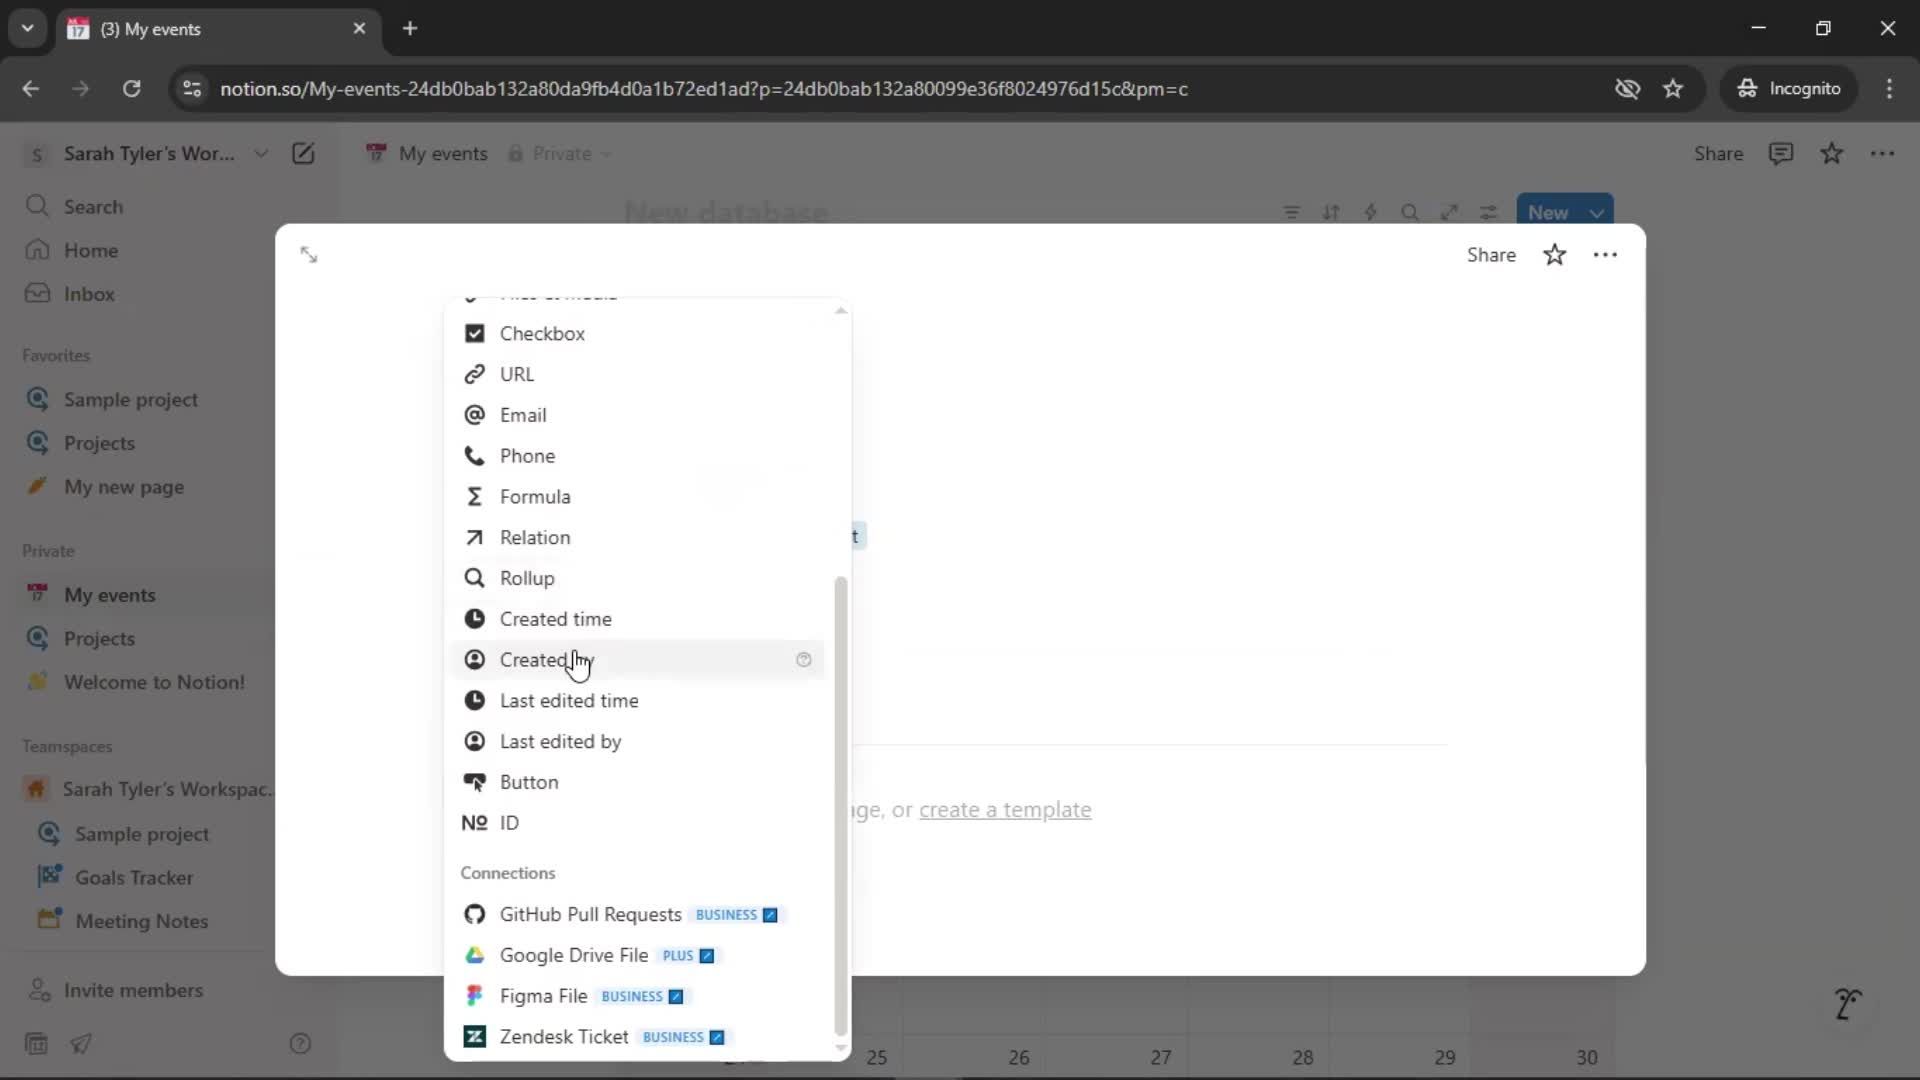Open the create a template link

[1005, 810]
